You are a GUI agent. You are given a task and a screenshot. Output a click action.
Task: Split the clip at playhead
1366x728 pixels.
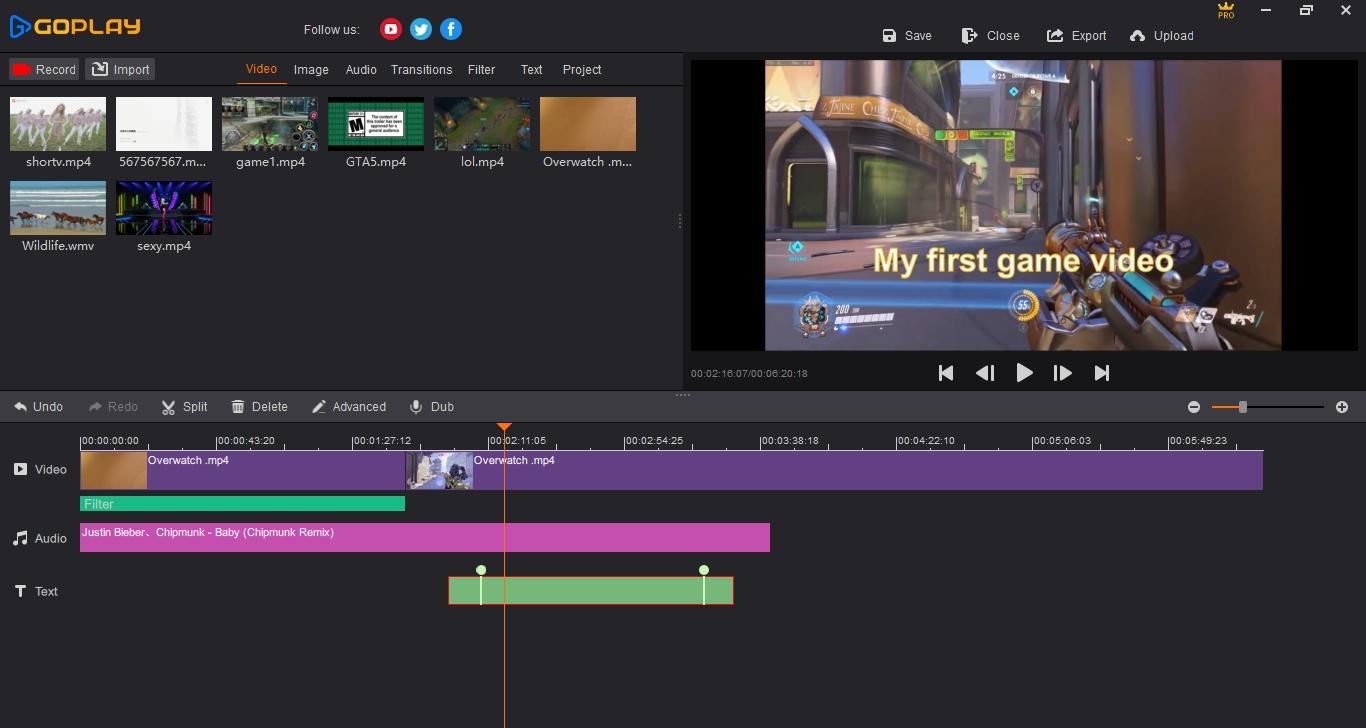185,407
